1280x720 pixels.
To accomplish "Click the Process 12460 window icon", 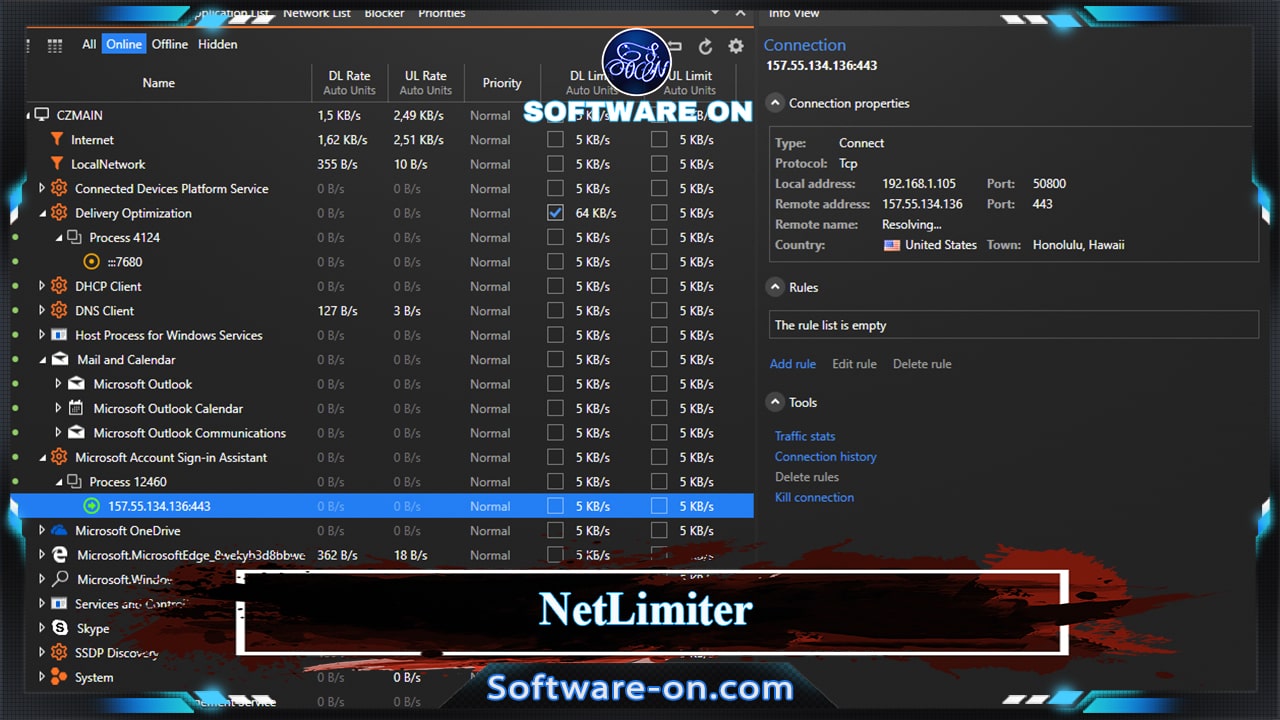I will click(74, 482).
